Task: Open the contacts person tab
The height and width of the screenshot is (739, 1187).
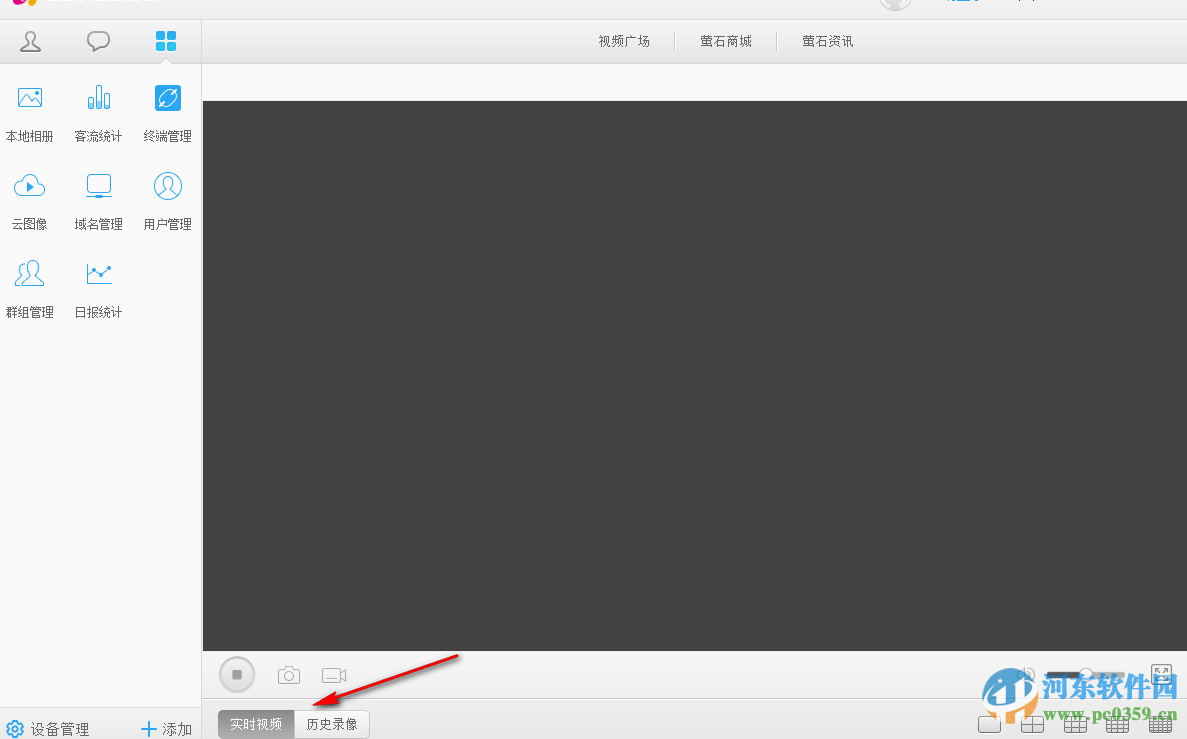Action: [x=30, y=41]
